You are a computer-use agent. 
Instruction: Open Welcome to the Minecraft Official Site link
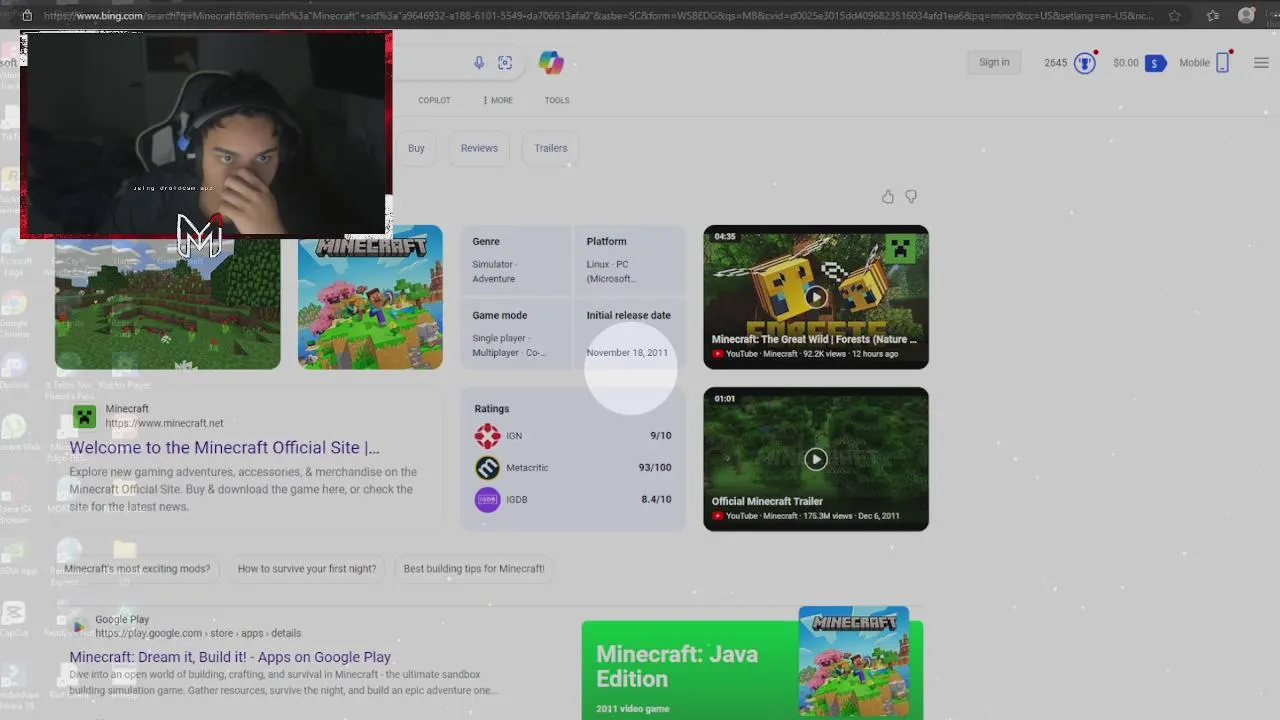(224, 448)
